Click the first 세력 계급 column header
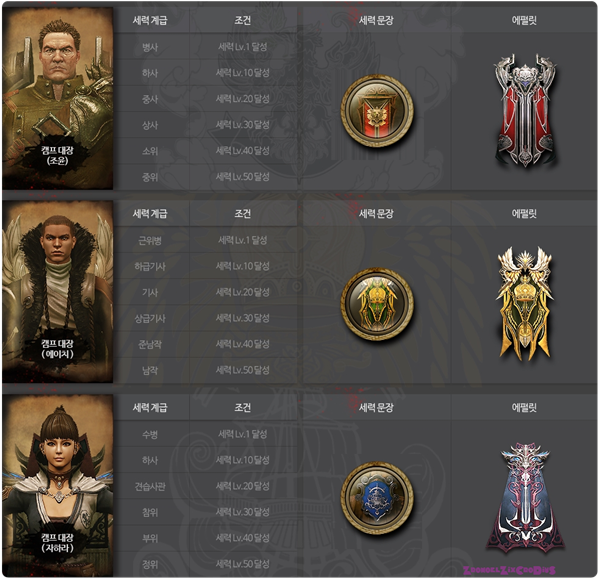 [150, 20]
